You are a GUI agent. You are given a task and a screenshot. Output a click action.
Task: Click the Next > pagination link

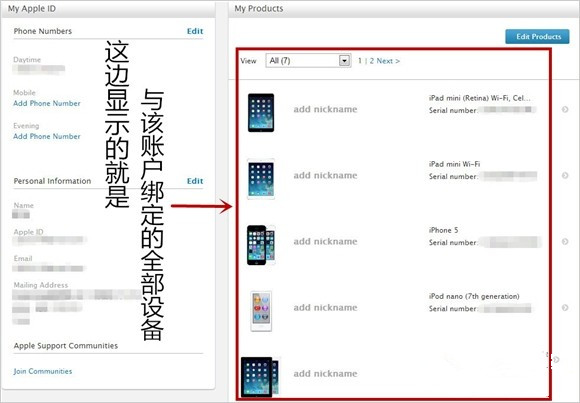click(388, 61)
